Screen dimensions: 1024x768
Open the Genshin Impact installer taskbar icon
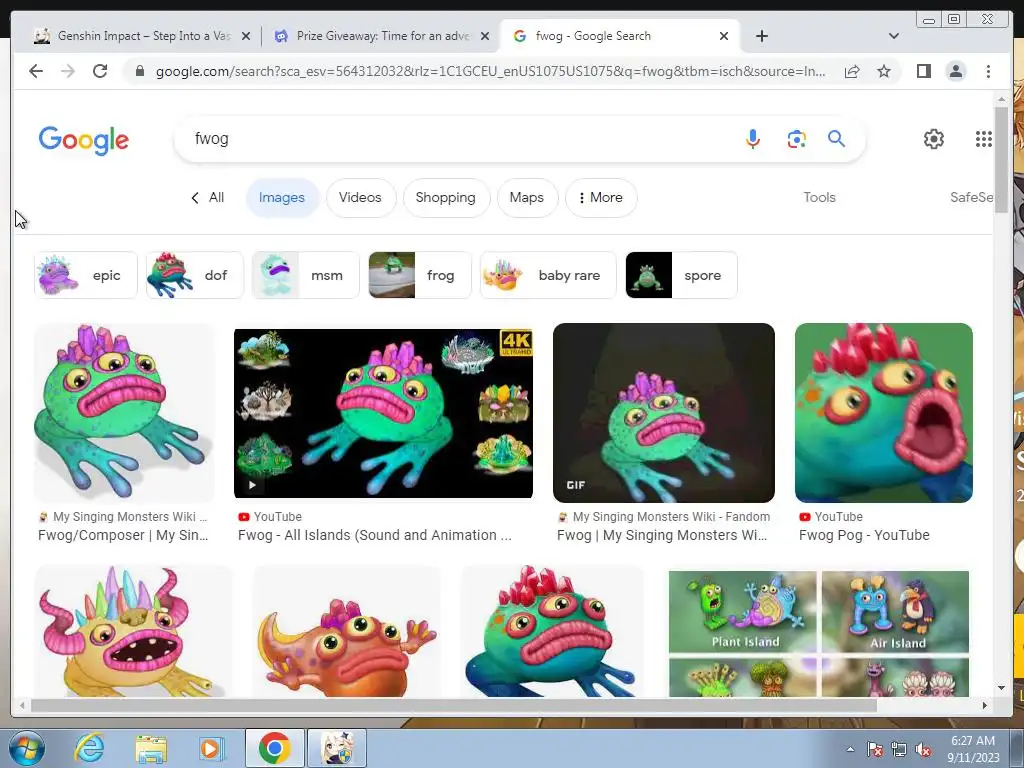(338, 748)
